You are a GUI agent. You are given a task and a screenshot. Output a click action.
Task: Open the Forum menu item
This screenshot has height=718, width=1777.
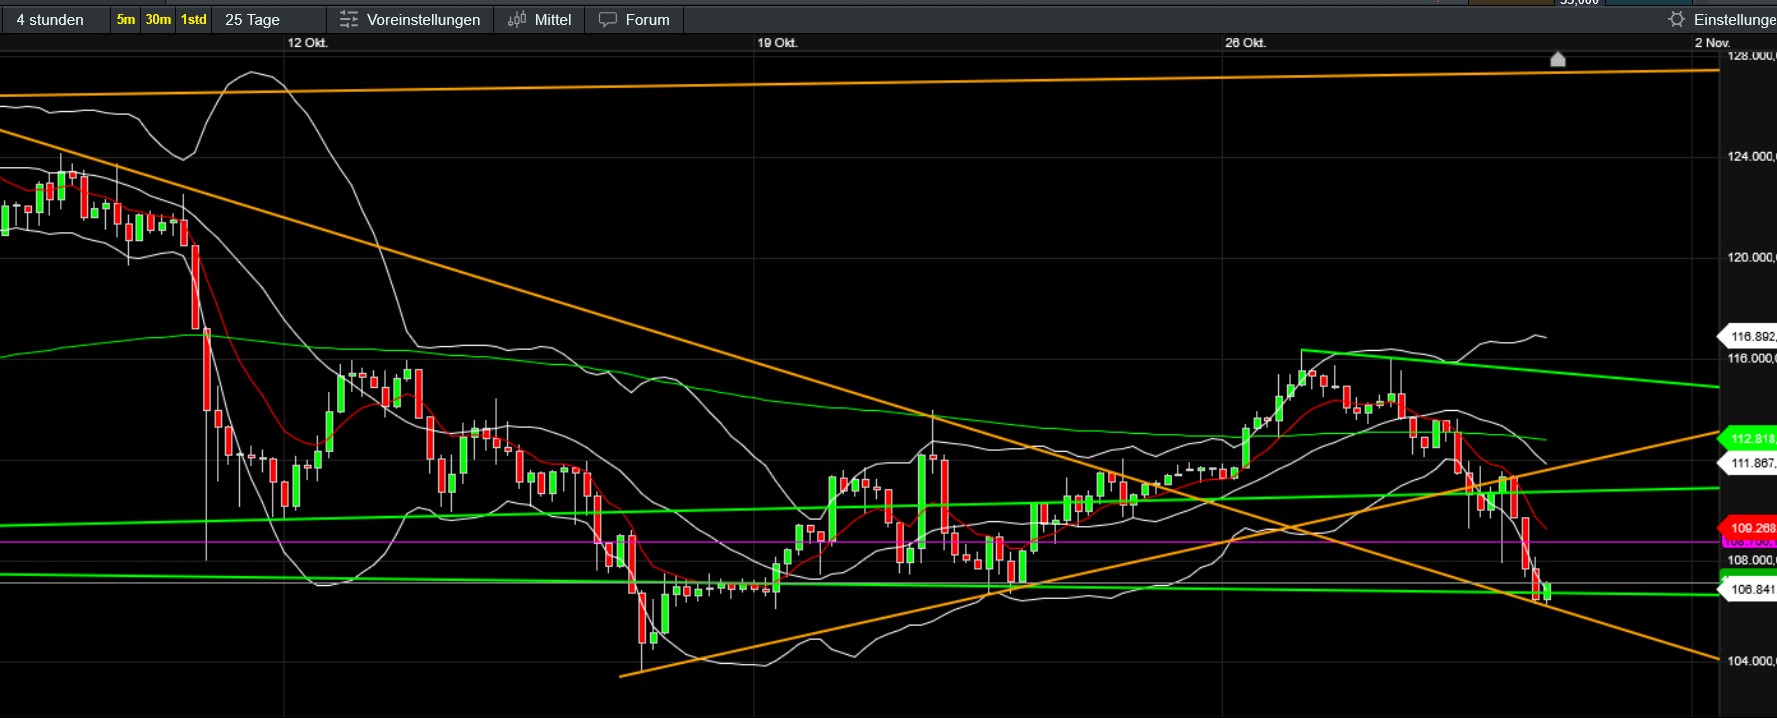647,20
